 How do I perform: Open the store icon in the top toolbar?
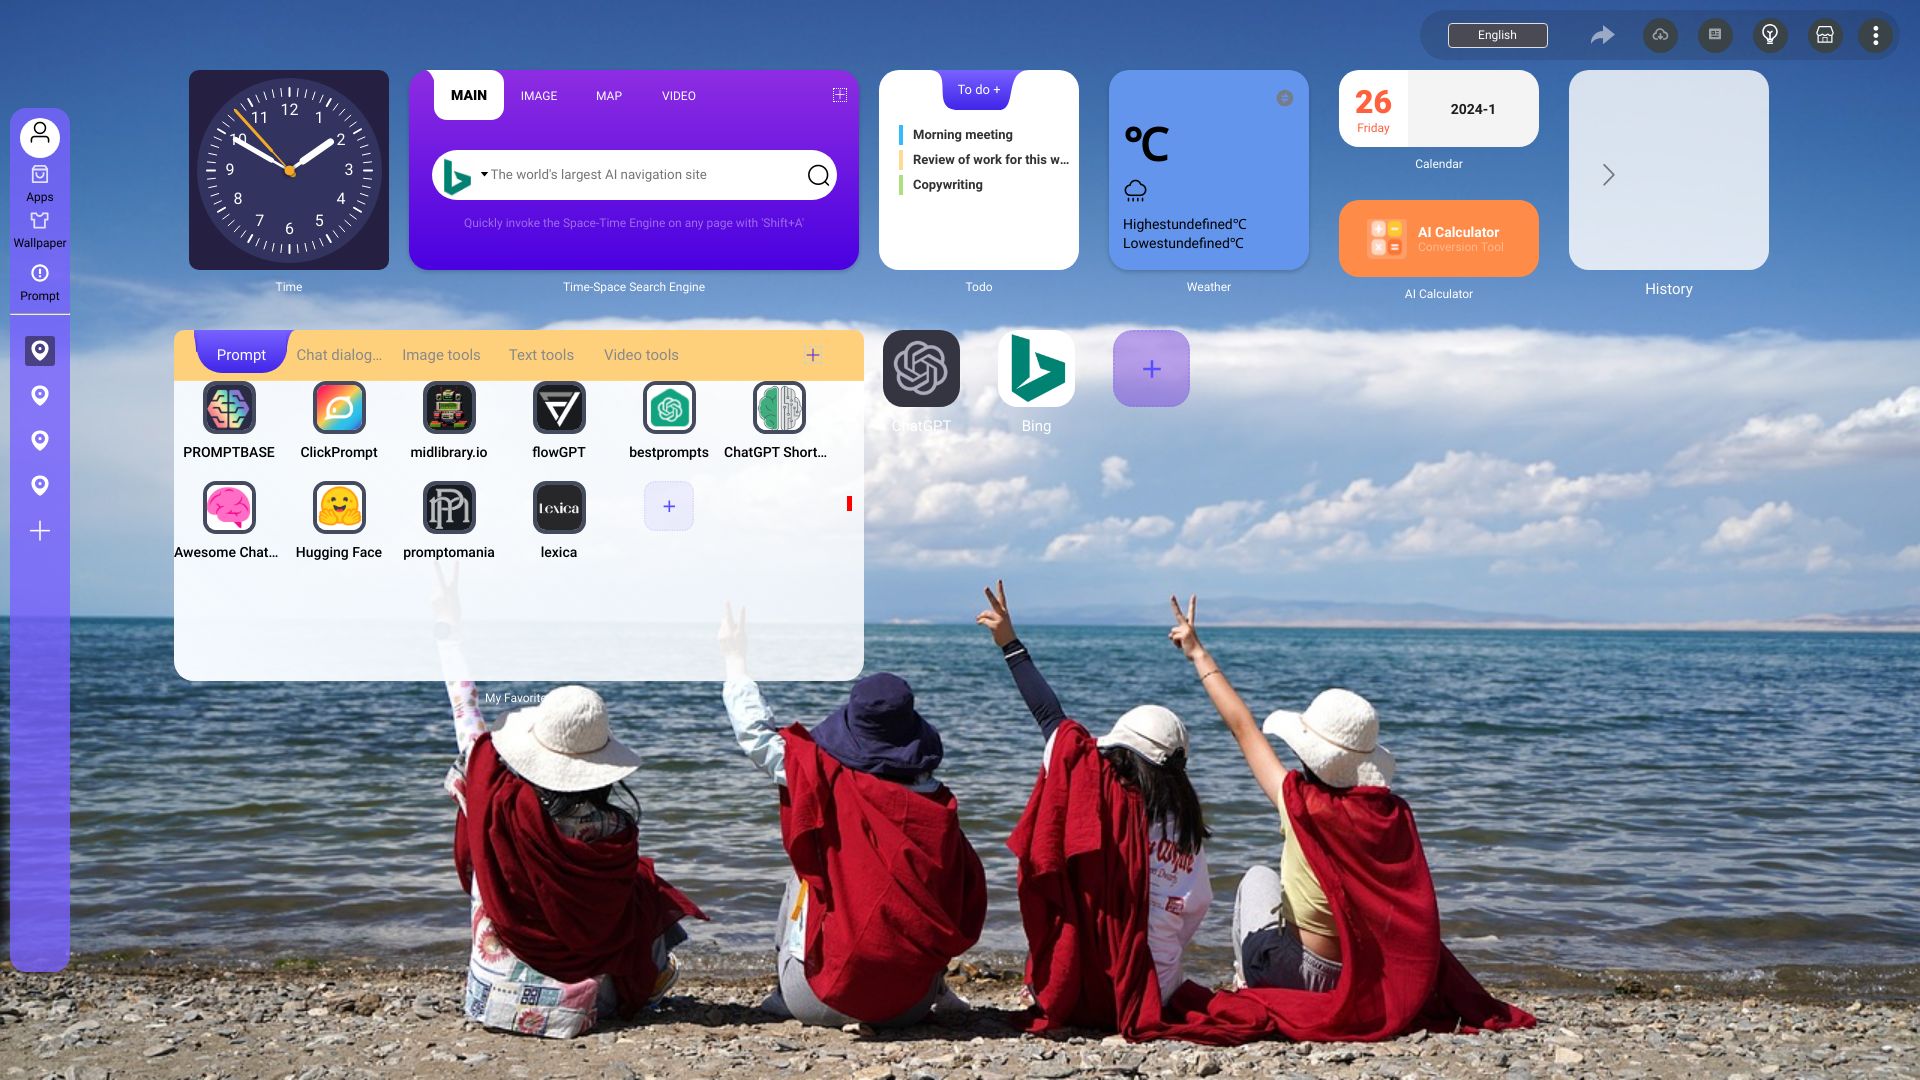coord(1824,35)
